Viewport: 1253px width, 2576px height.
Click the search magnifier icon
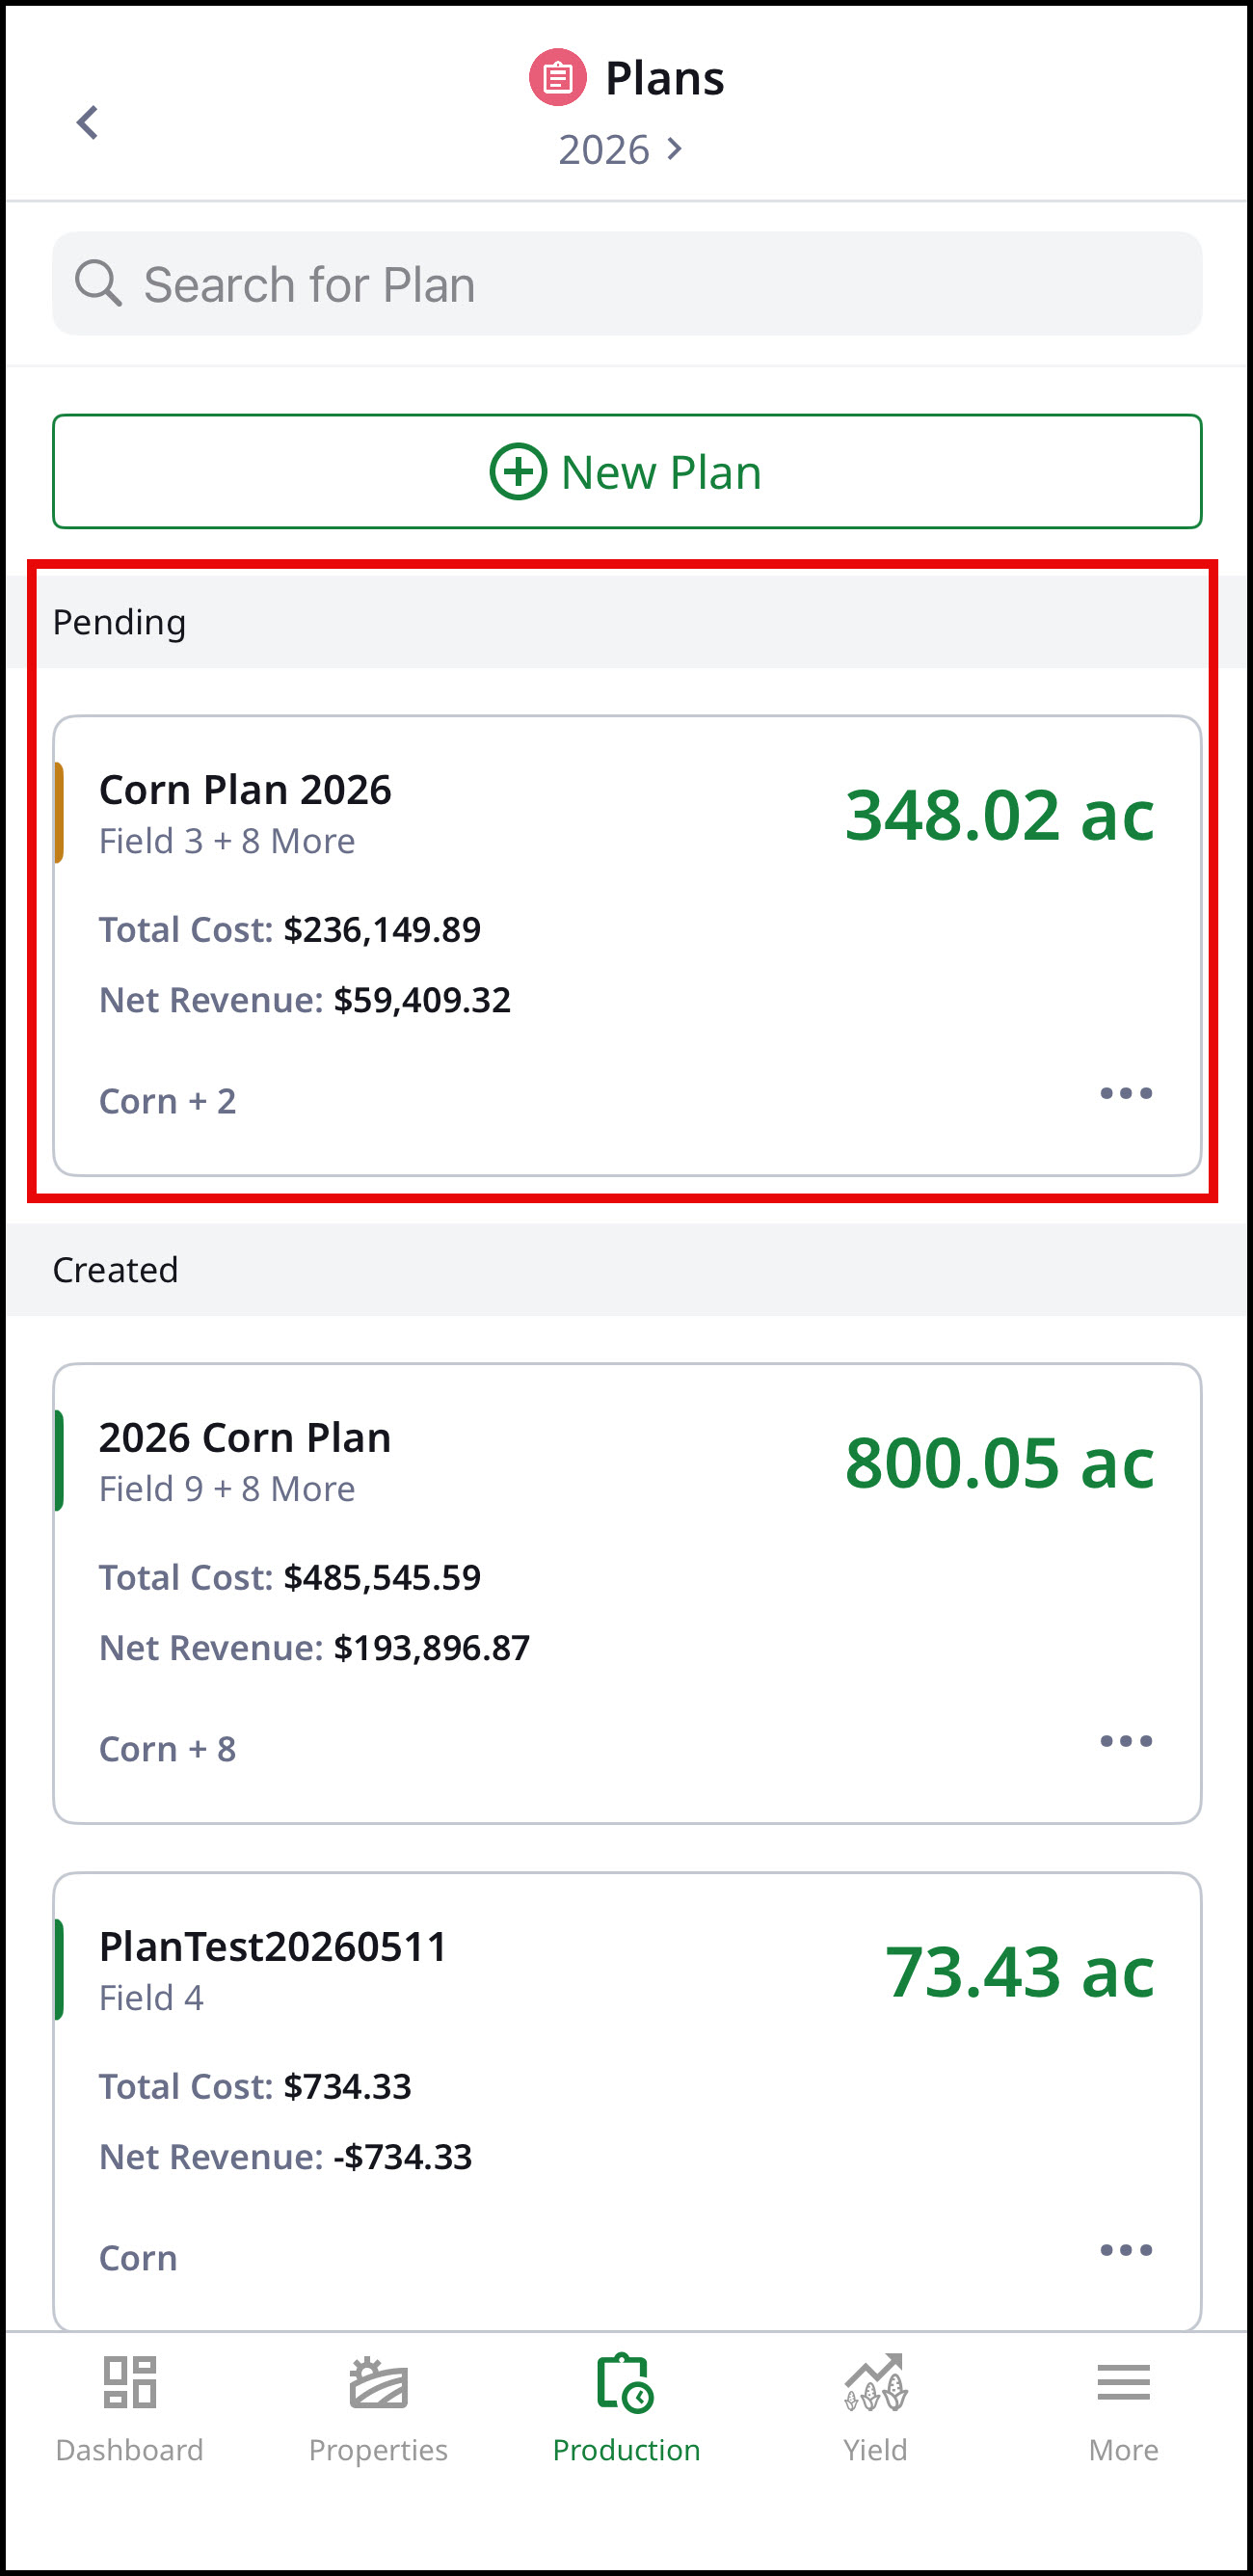pos(98,283)
